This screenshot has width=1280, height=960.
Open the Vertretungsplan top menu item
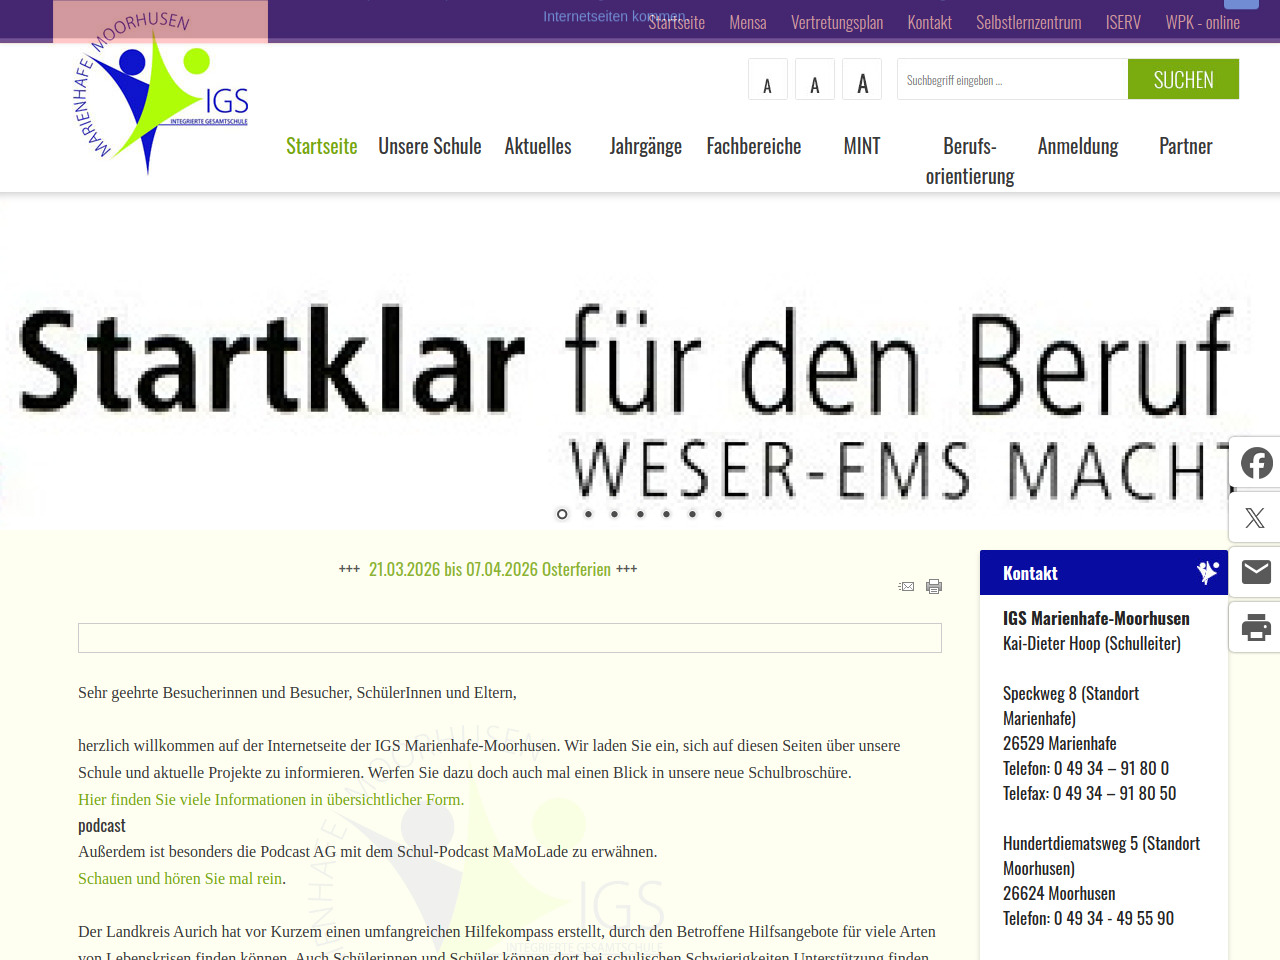[837, 22]
